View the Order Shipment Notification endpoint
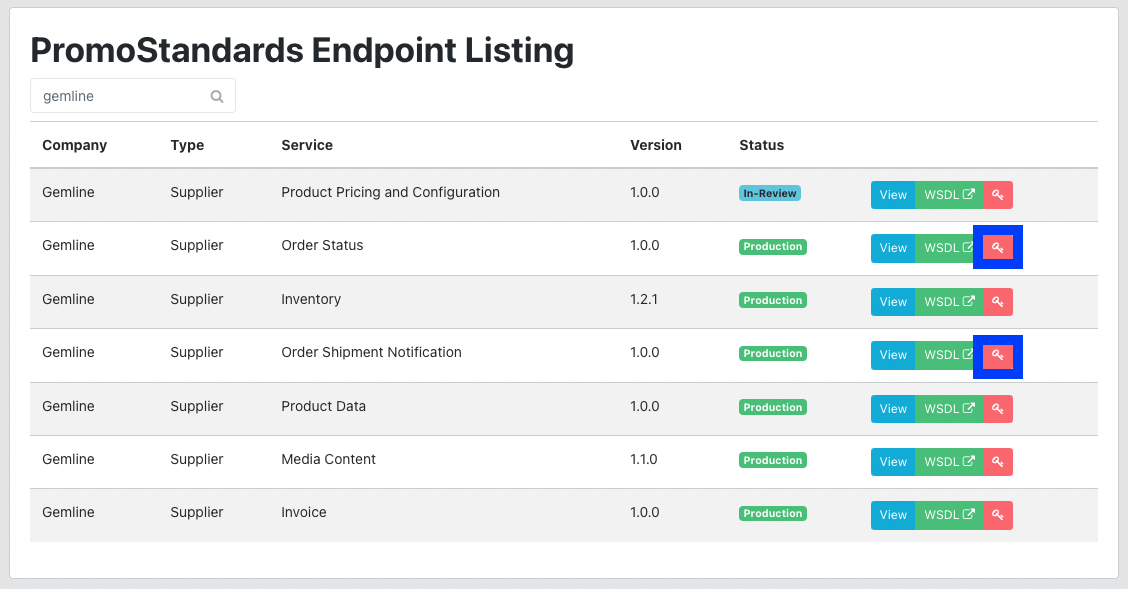1128x589 pixels. 893,355
